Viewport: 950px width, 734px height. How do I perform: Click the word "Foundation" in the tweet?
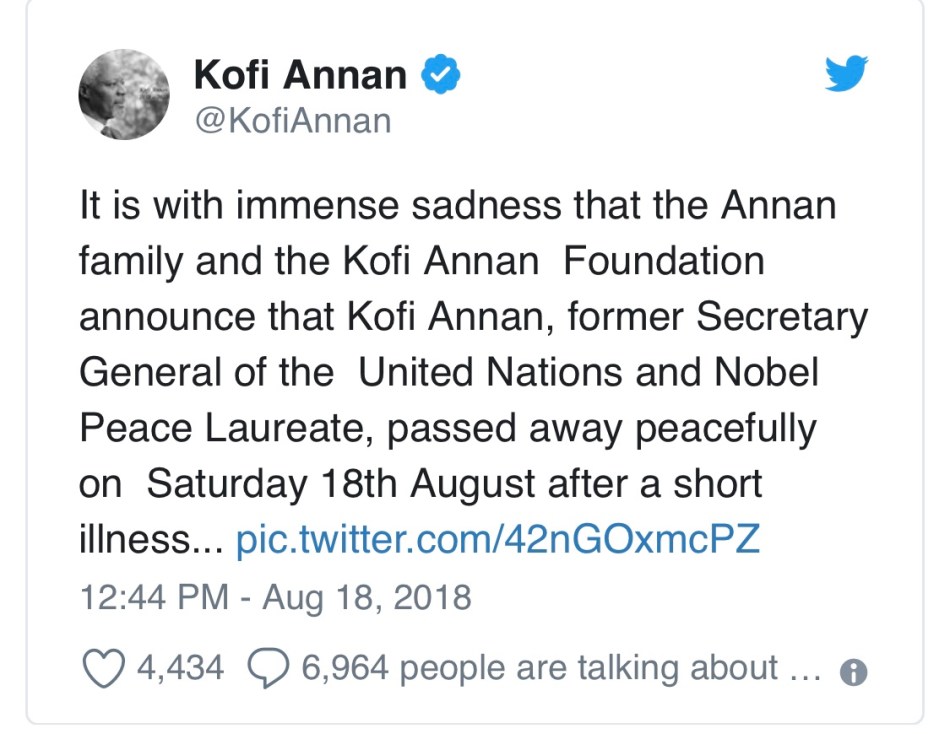(x=664, y=262)
